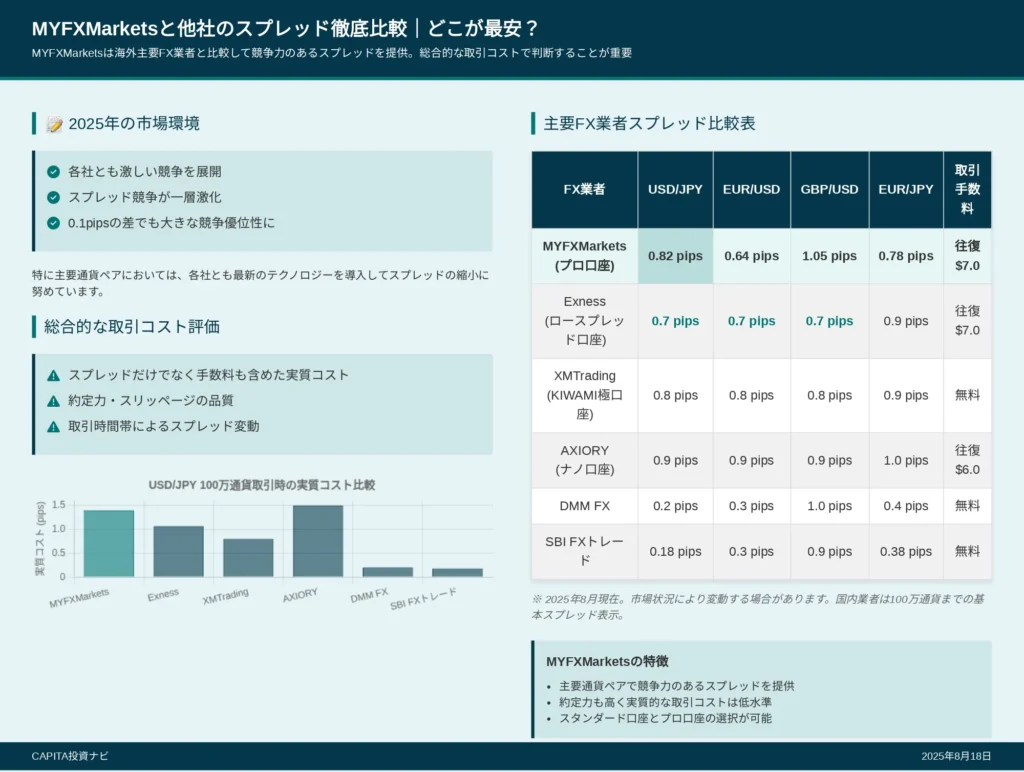The image size is (1024, 772).
Task: Click the y-axis label 実質コスト (pips)
Action: click(x=40, y=539)
